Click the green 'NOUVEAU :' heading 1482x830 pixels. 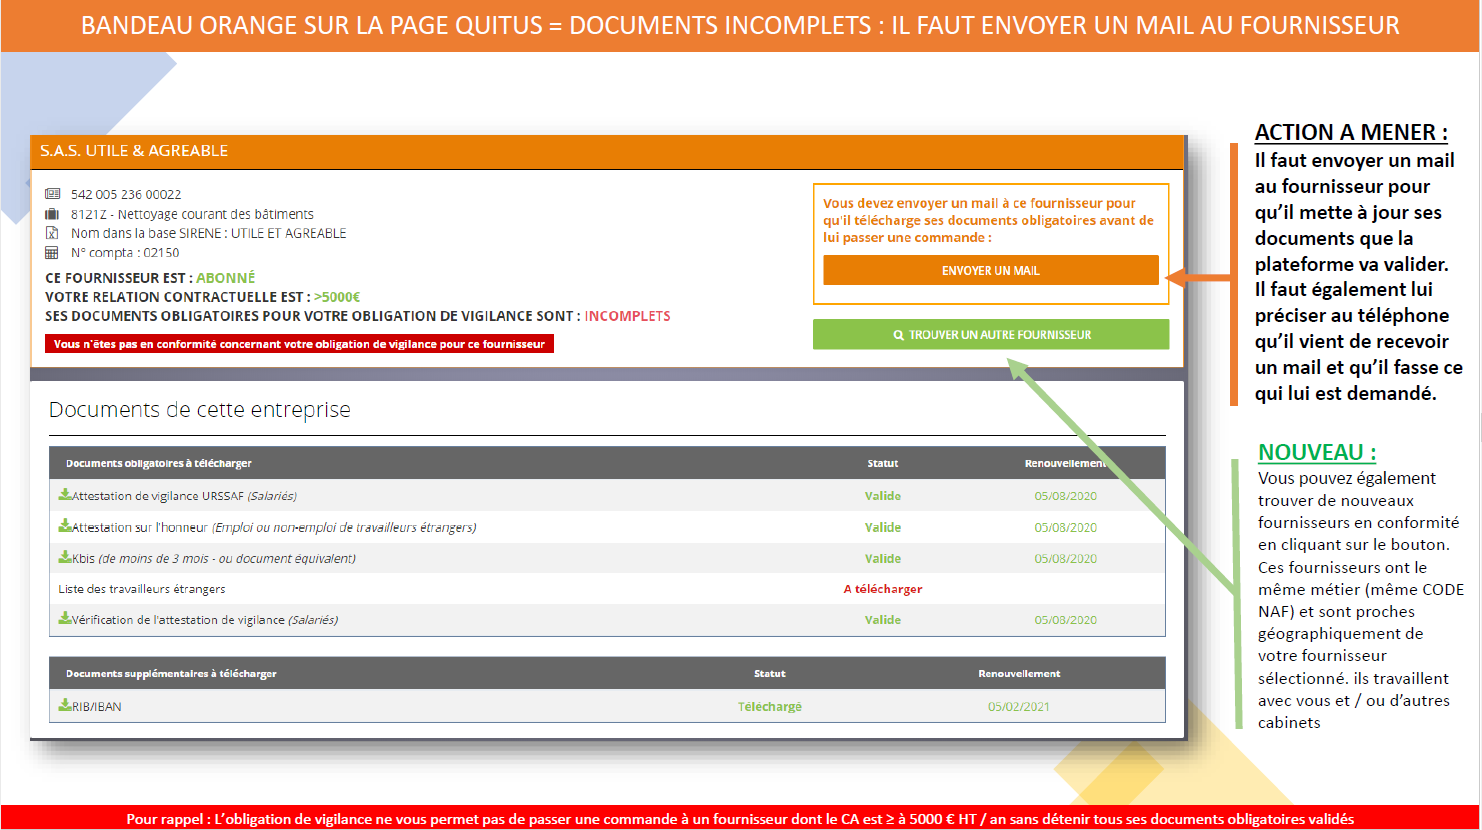[x=1317, y=452]
